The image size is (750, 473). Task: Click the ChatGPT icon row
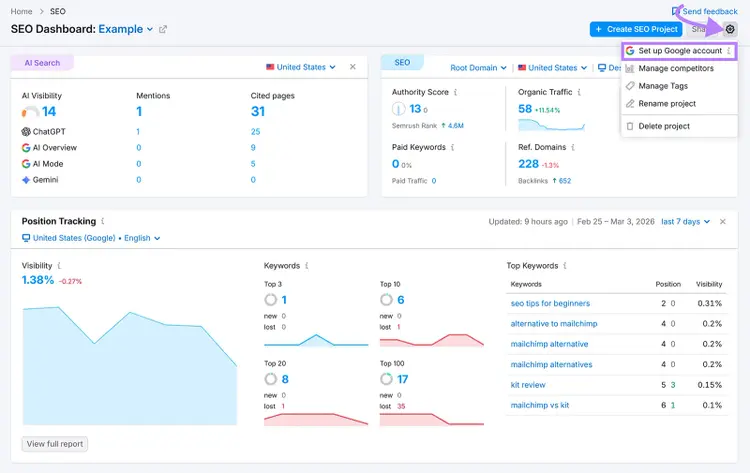[x=26, y=132]
